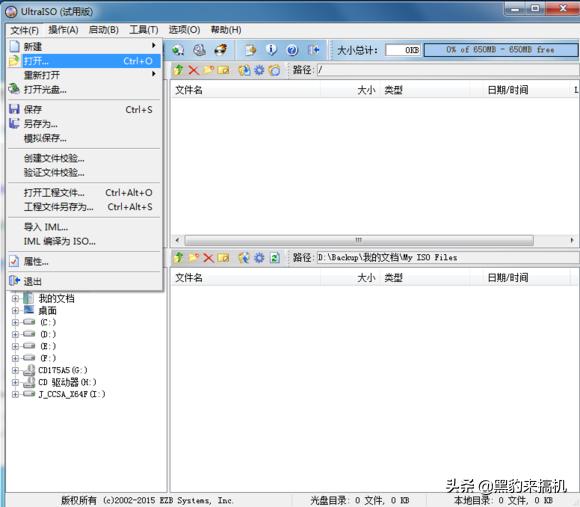Select 保存 Ctrl+S menu entry
The height and width of the screenshot is (507, 580).
(84, 109)
